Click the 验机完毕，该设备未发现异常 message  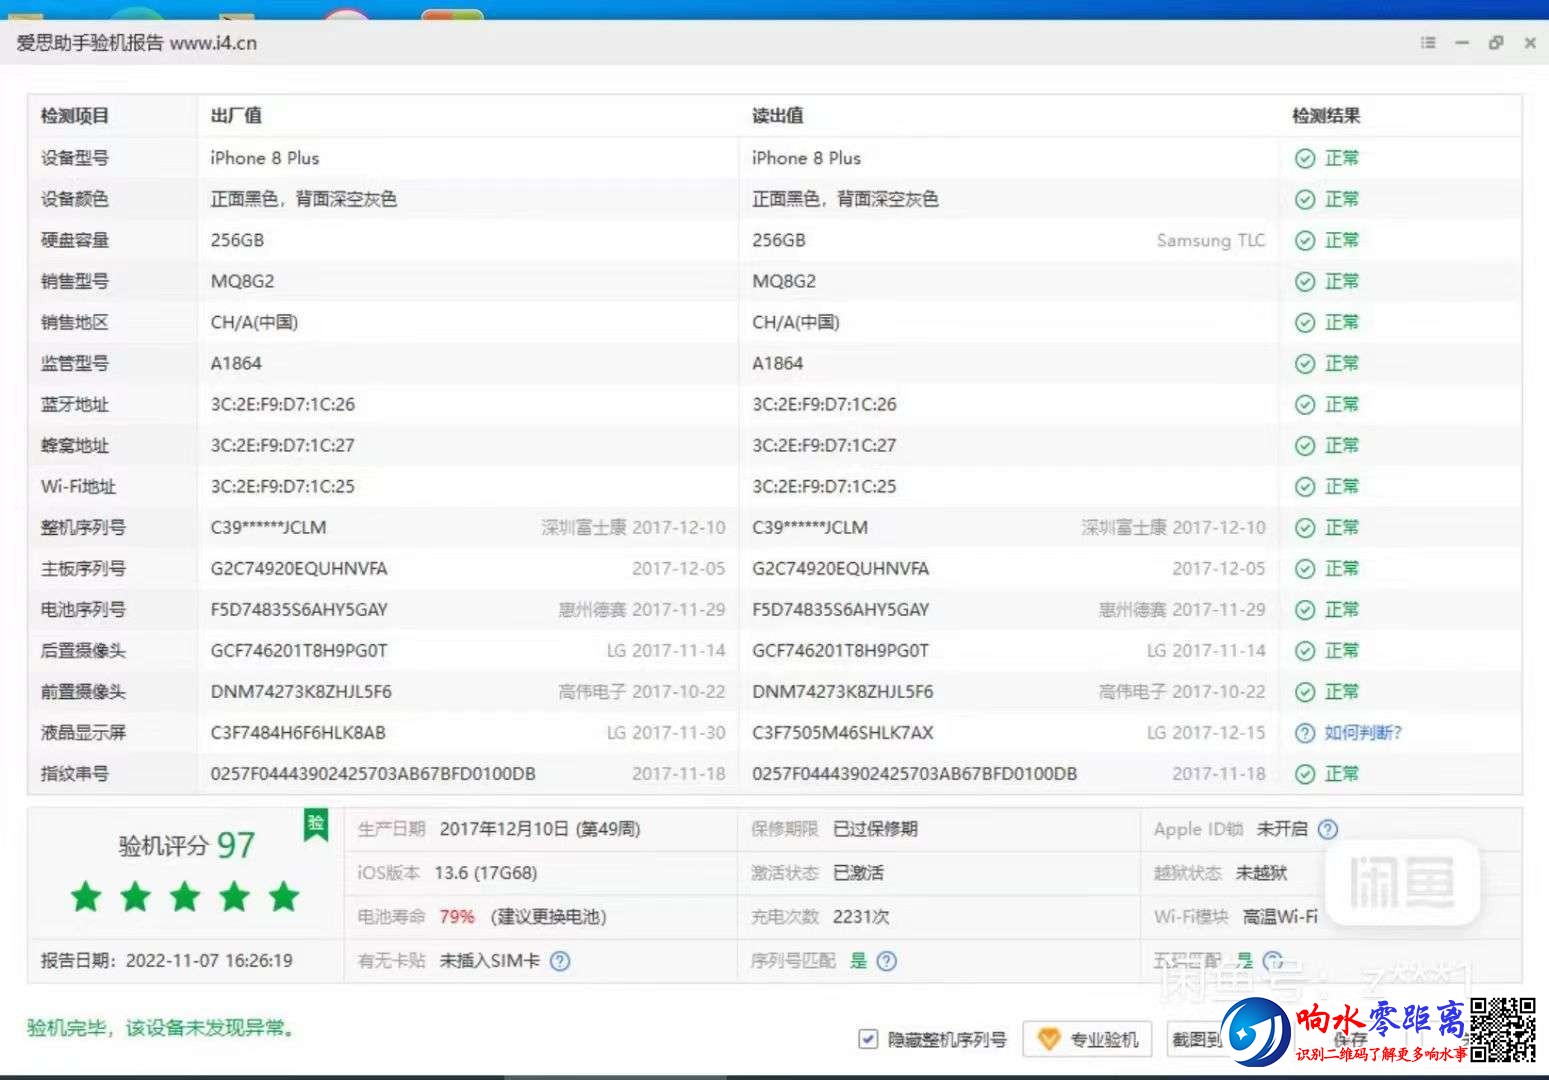(x=161, y=1028)
